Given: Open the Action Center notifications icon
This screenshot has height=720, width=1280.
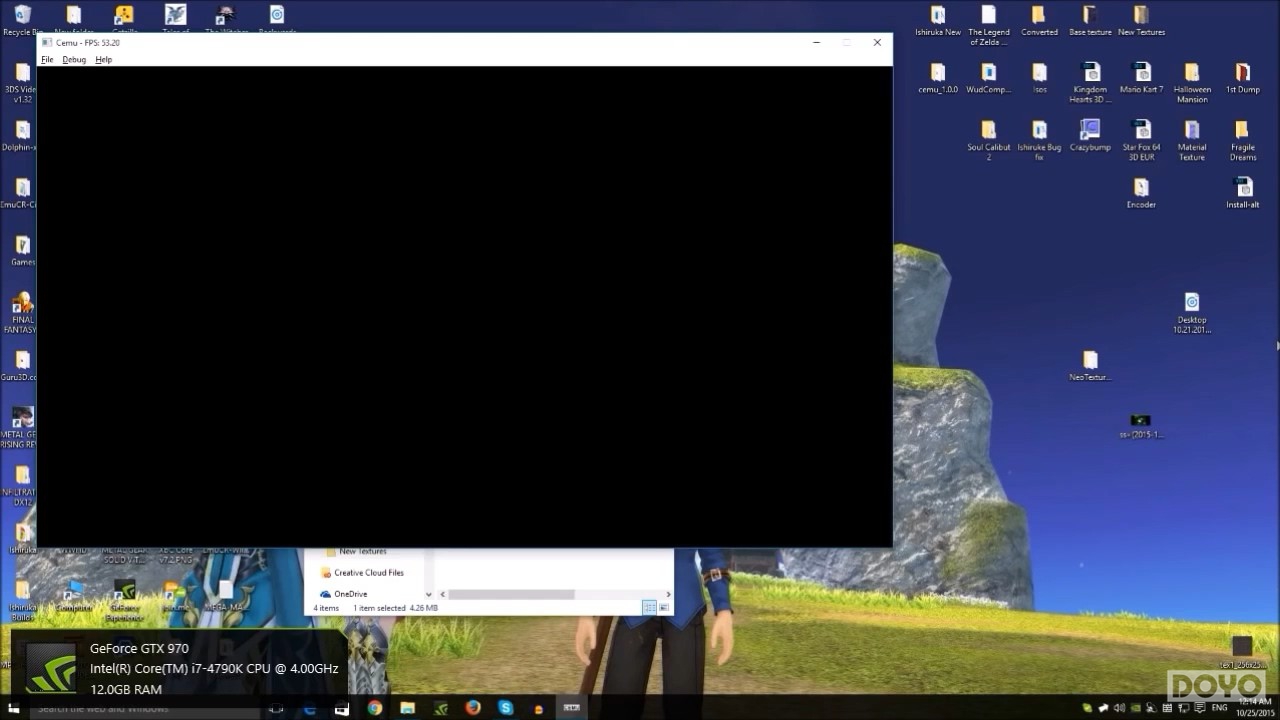Looking at the screenshot, I should point(1199,708).
